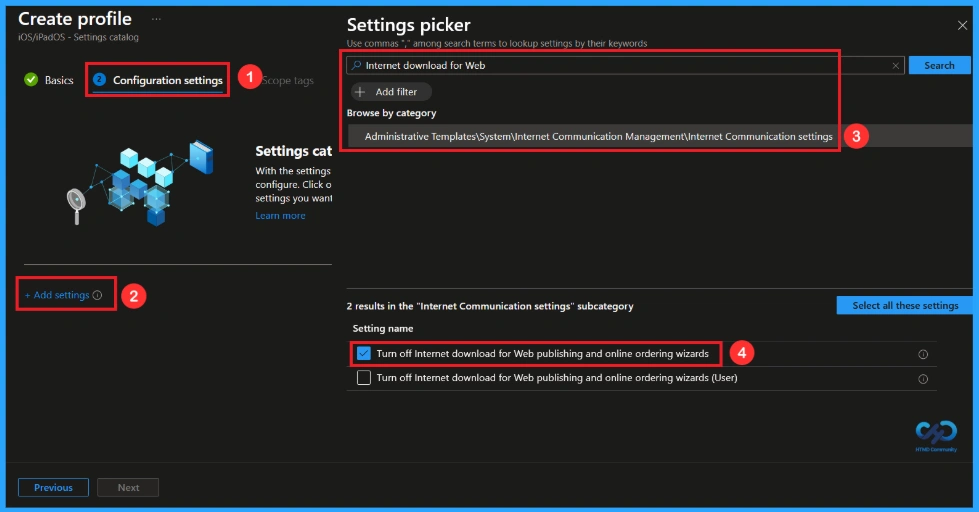Uncheck Turn off Internet download for Web publishing
This screenshot has width=979, height=512.
click(363, 353)
